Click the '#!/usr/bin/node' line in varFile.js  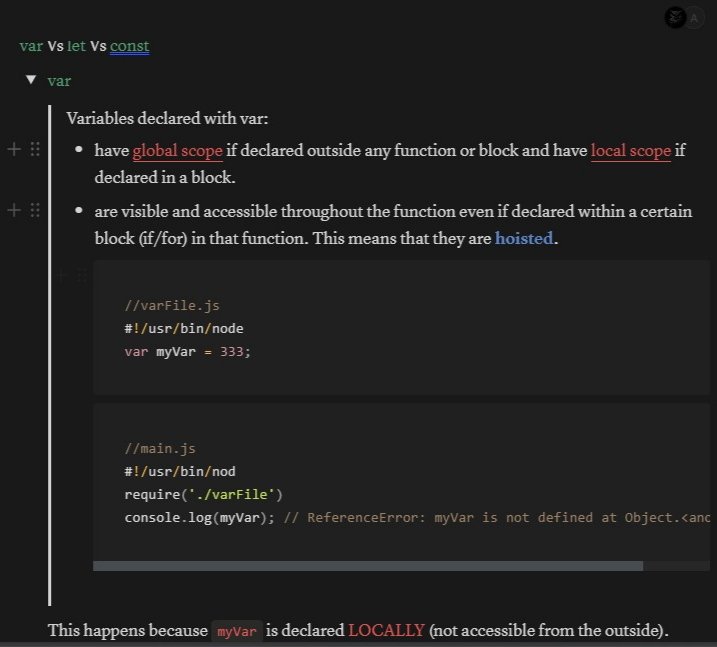184,328
